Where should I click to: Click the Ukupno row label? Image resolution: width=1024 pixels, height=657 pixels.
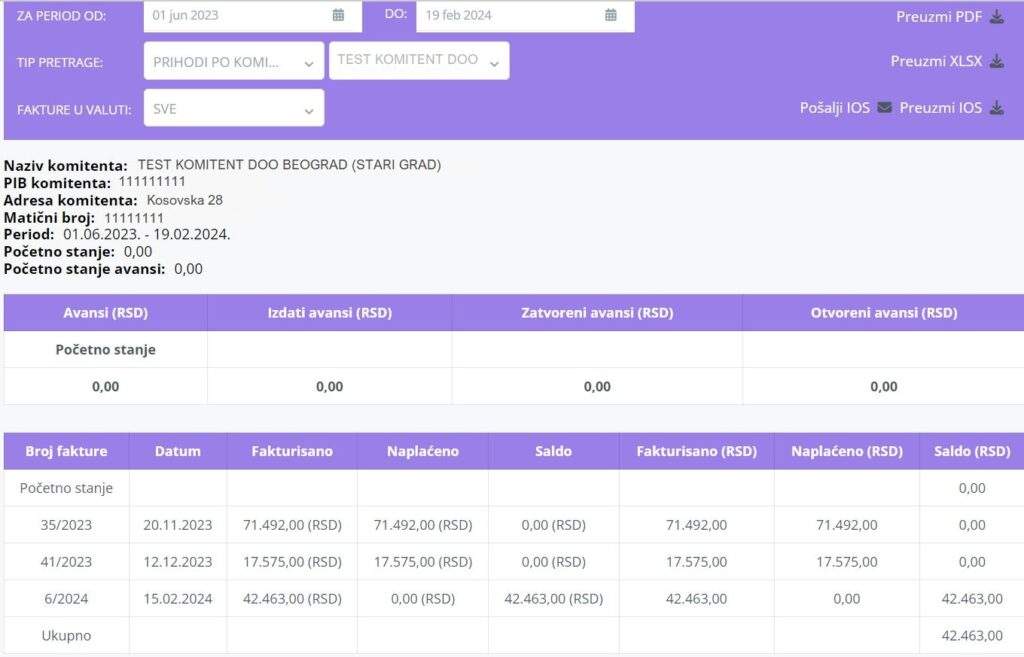point(66,635)
